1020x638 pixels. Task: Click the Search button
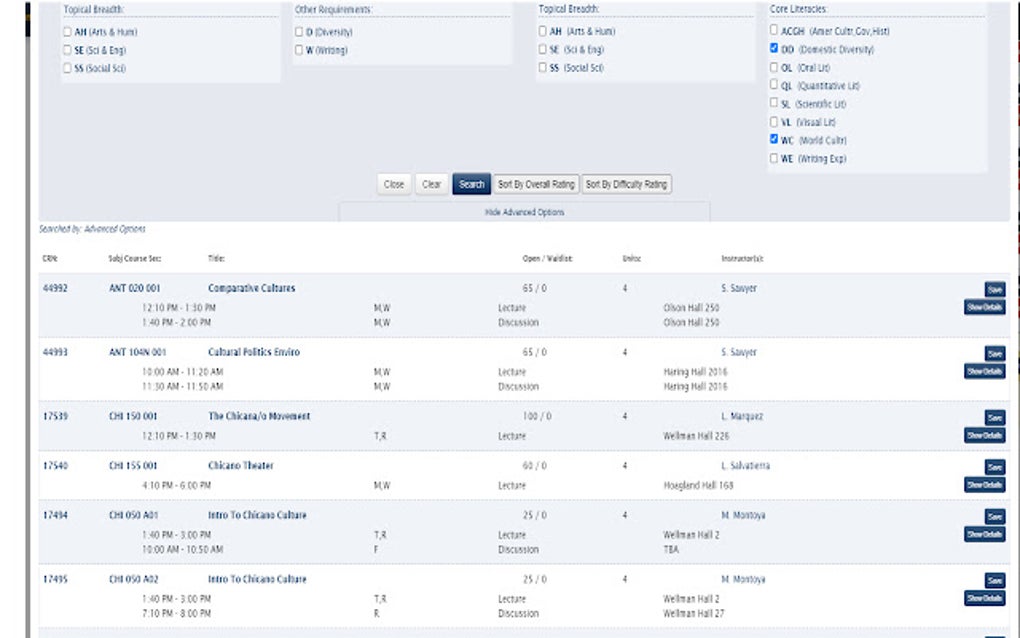point(472,184)
